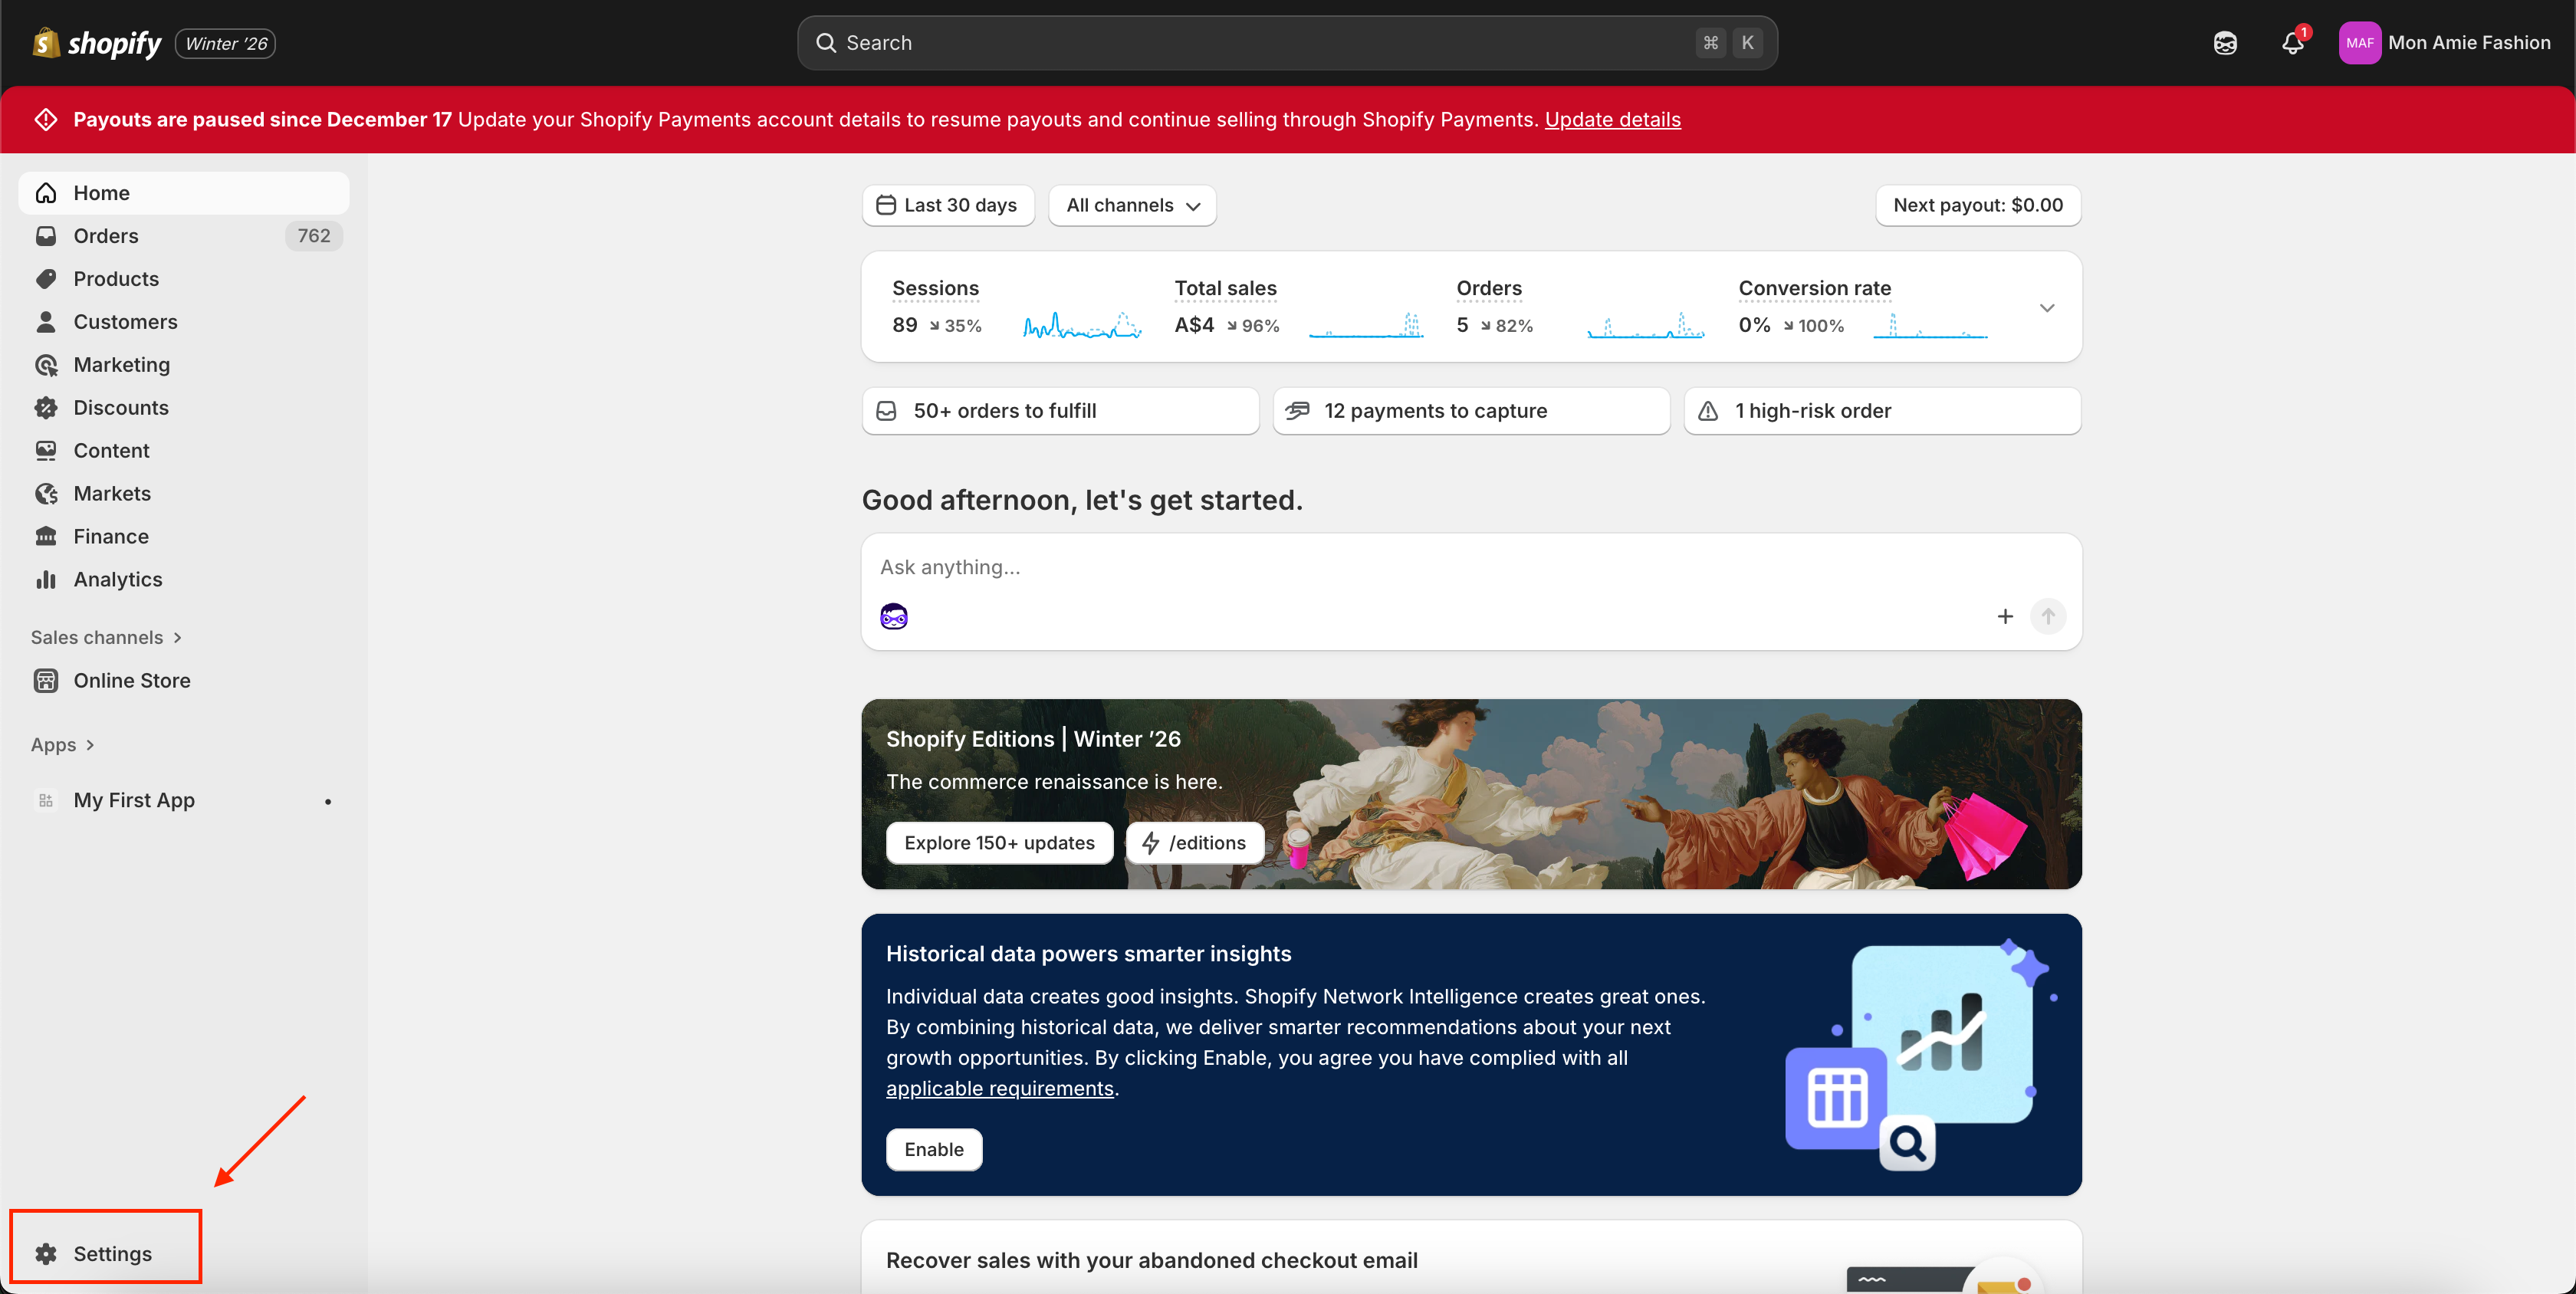Open the All channels dropdown
This screenshot has width=2576, height=1294.
pos(1131,205)
